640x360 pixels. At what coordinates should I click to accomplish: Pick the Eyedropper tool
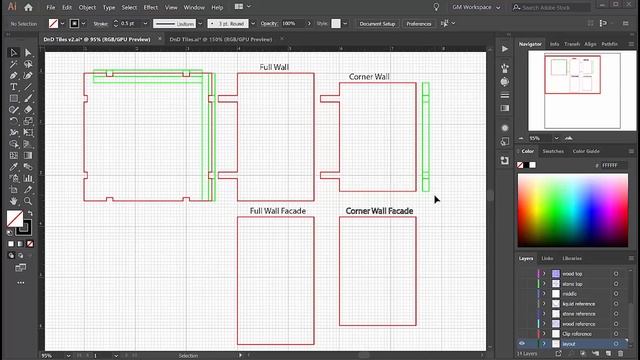[13, 167]
